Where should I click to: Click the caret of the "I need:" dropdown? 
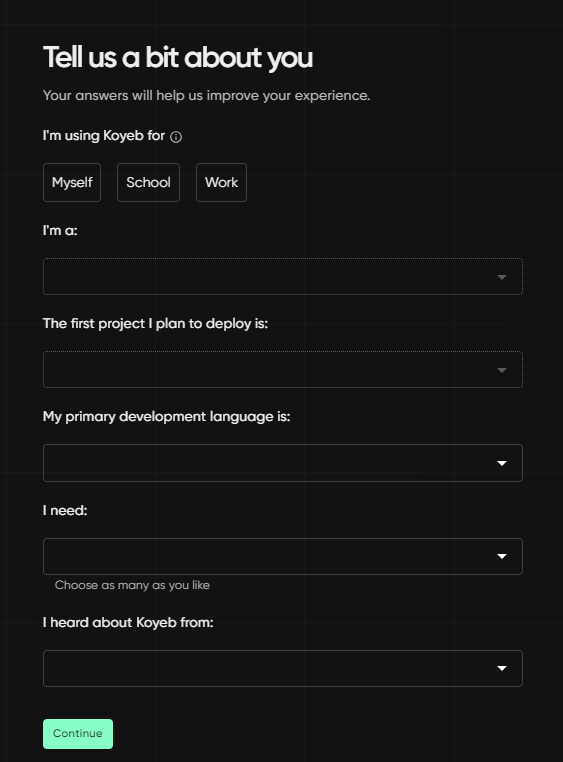point(502,556)
